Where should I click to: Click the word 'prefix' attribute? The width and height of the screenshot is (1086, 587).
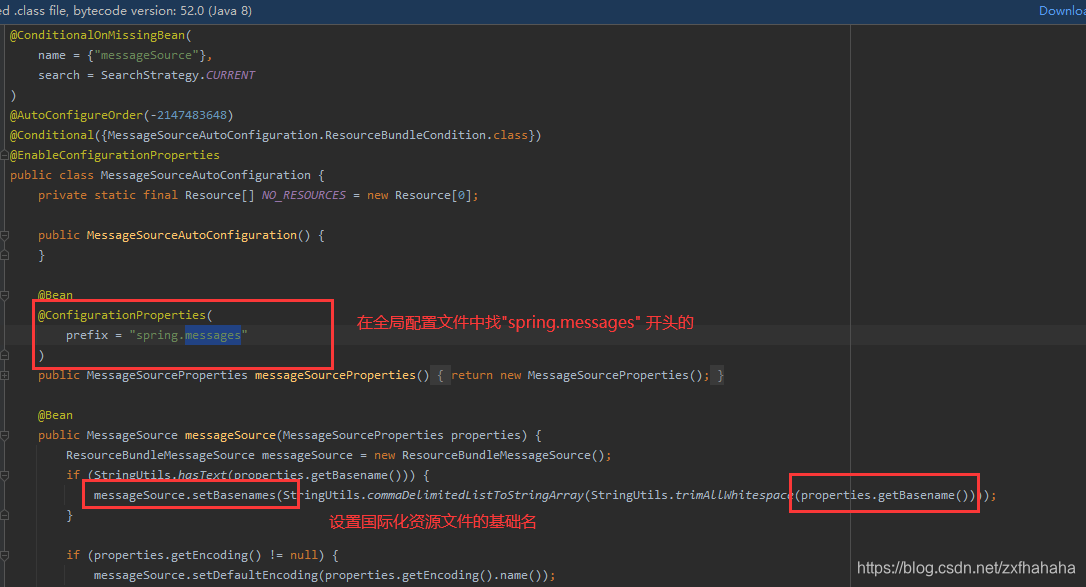tap(87, 335)
